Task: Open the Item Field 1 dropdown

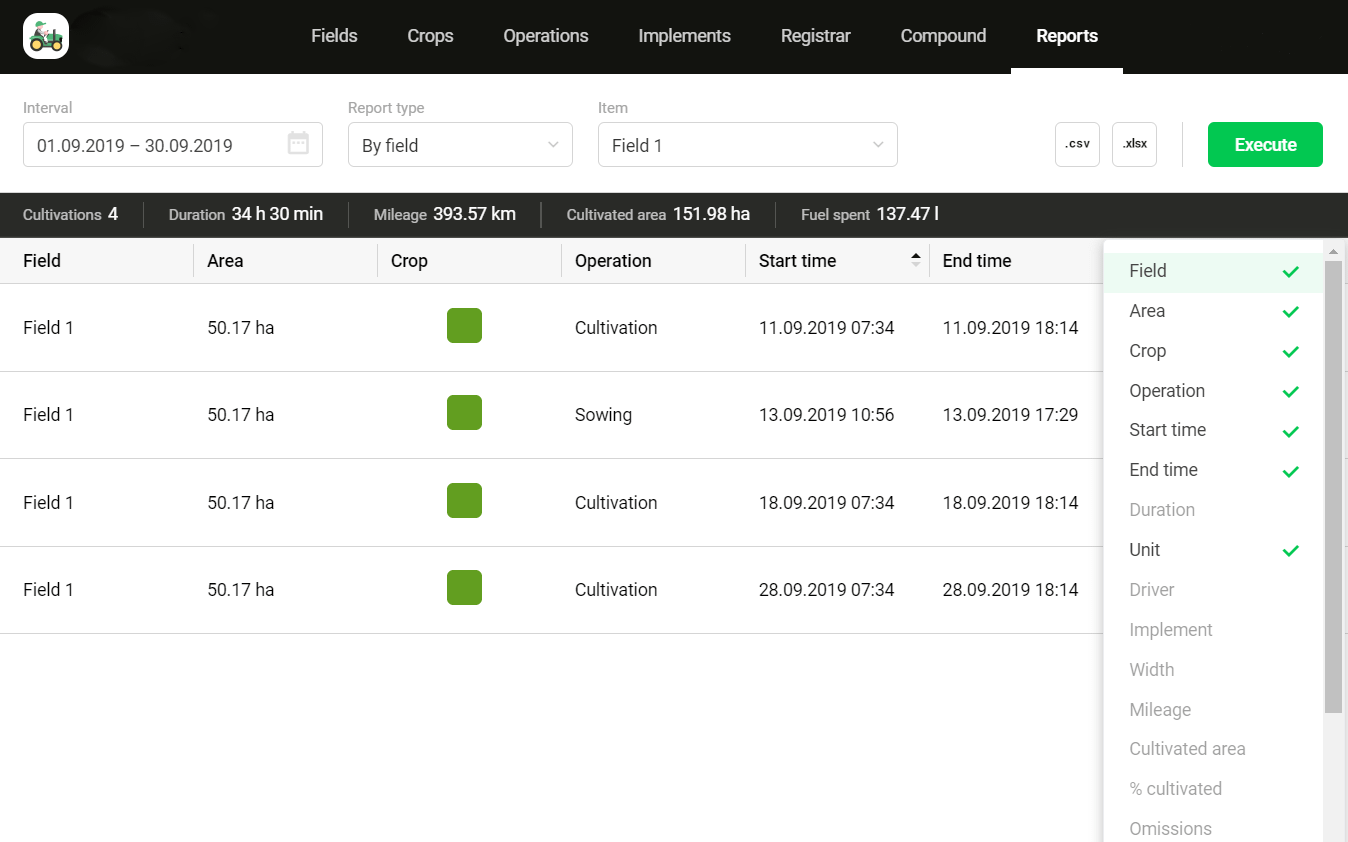Action: click(747, 145)
